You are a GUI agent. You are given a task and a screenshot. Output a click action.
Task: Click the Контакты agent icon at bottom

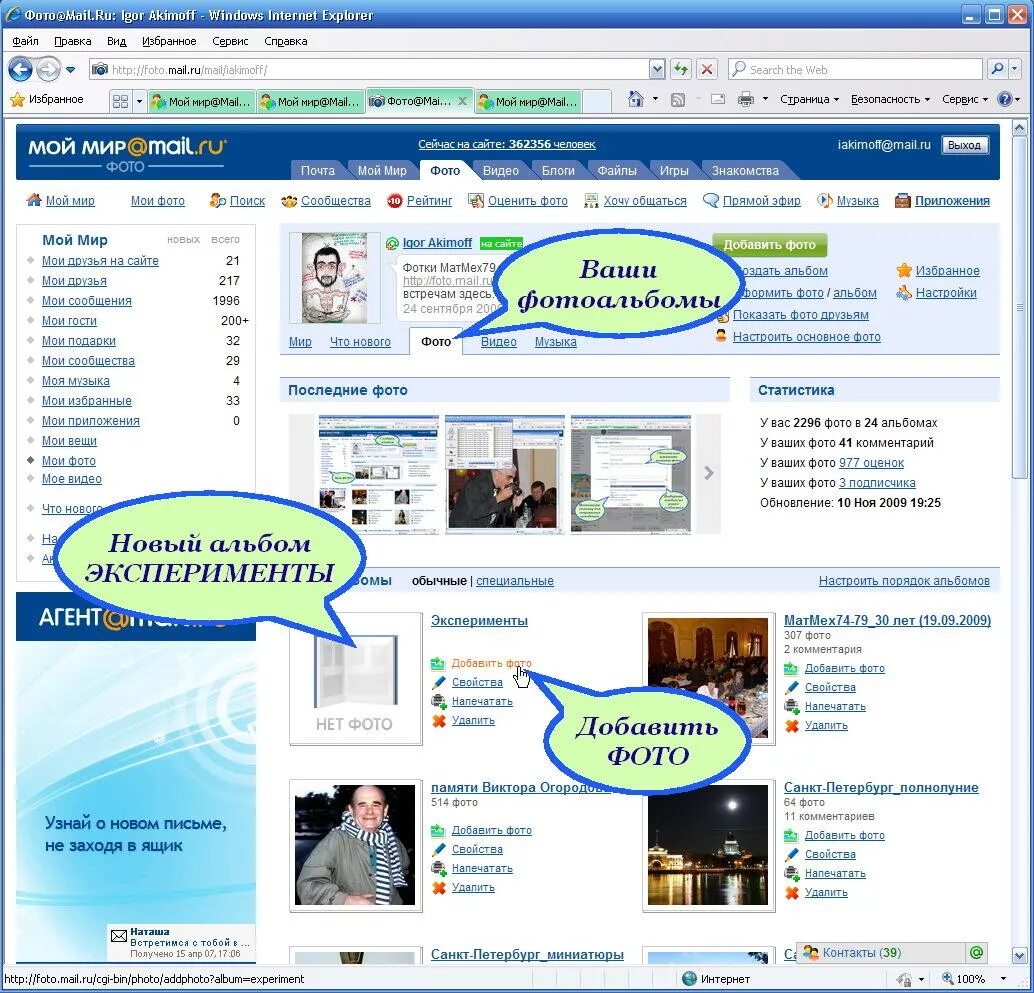(x=811, y=953)
